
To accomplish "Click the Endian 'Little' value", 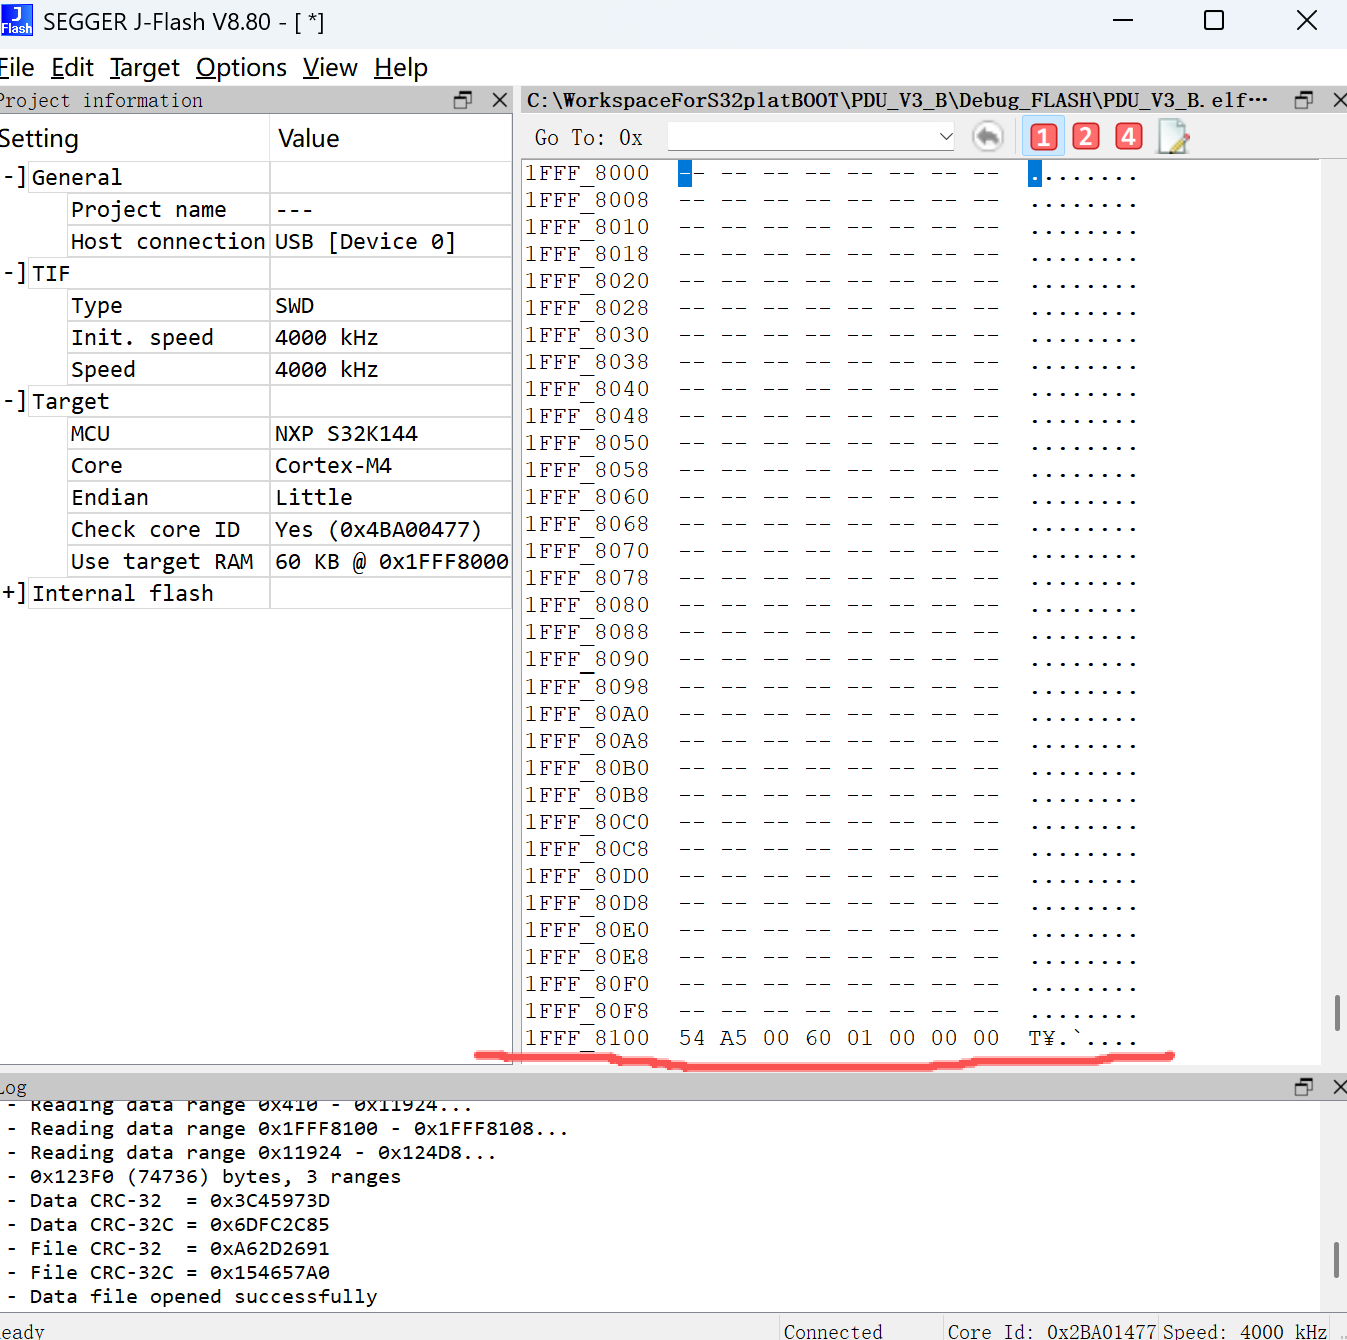I will 313,497.
